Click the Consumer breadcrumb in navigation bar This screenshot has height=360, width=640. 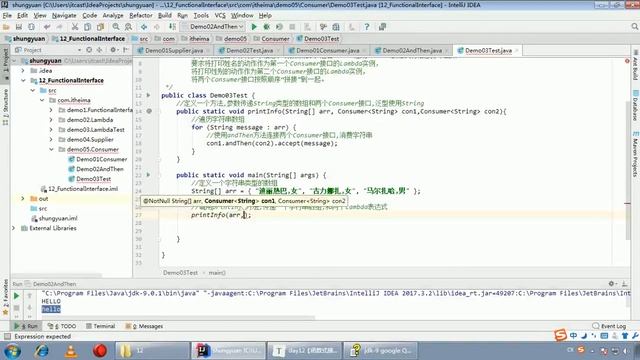pyautogui.click(x=271, y=39)
